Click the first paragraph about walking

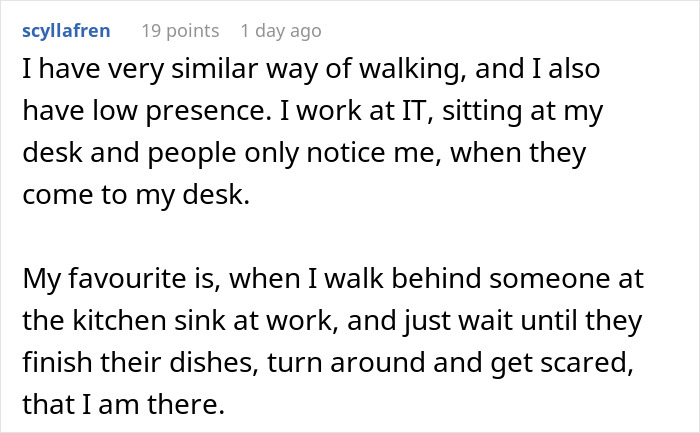[312, 132]
